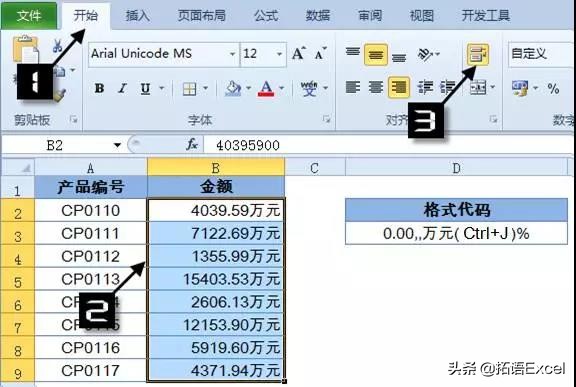This screenshot has height=387, width=576.
Task: Click the merge and center icon
Action: pyautogui.click(x=478, y=88)
